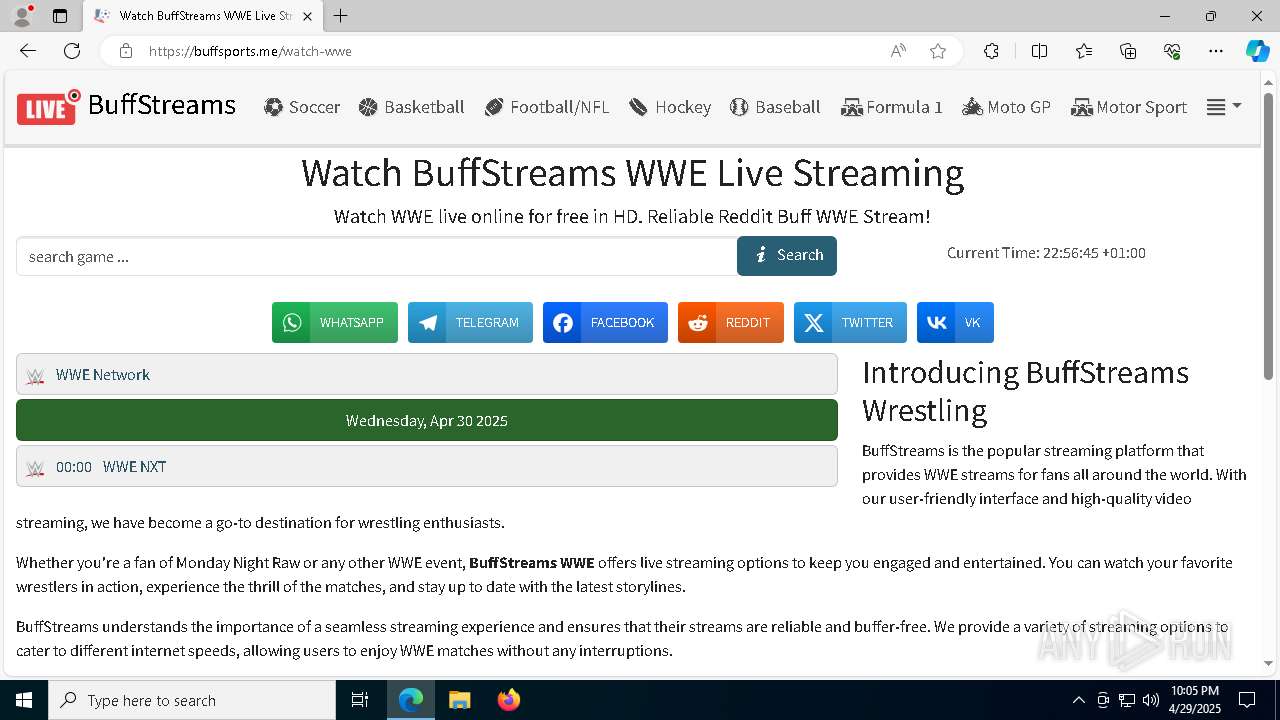Open the Collections icon
1280x720 pixels.
[x=1128, y=51]
